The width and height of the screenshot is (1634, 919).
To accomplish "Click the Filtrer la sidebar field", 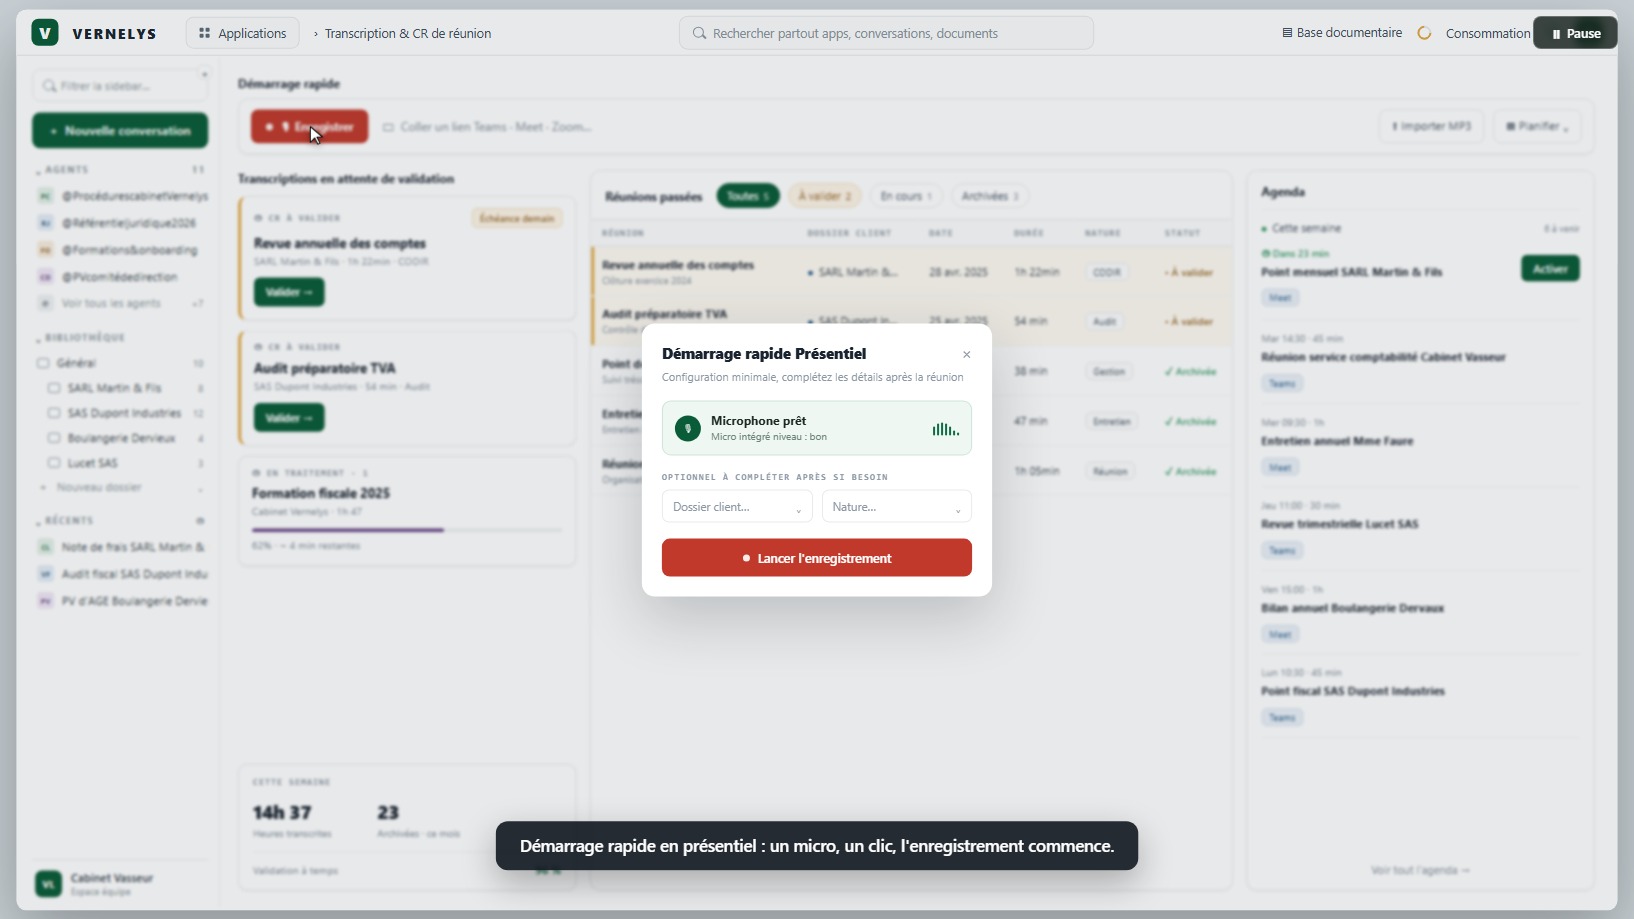I will click(x=120, y=86).
